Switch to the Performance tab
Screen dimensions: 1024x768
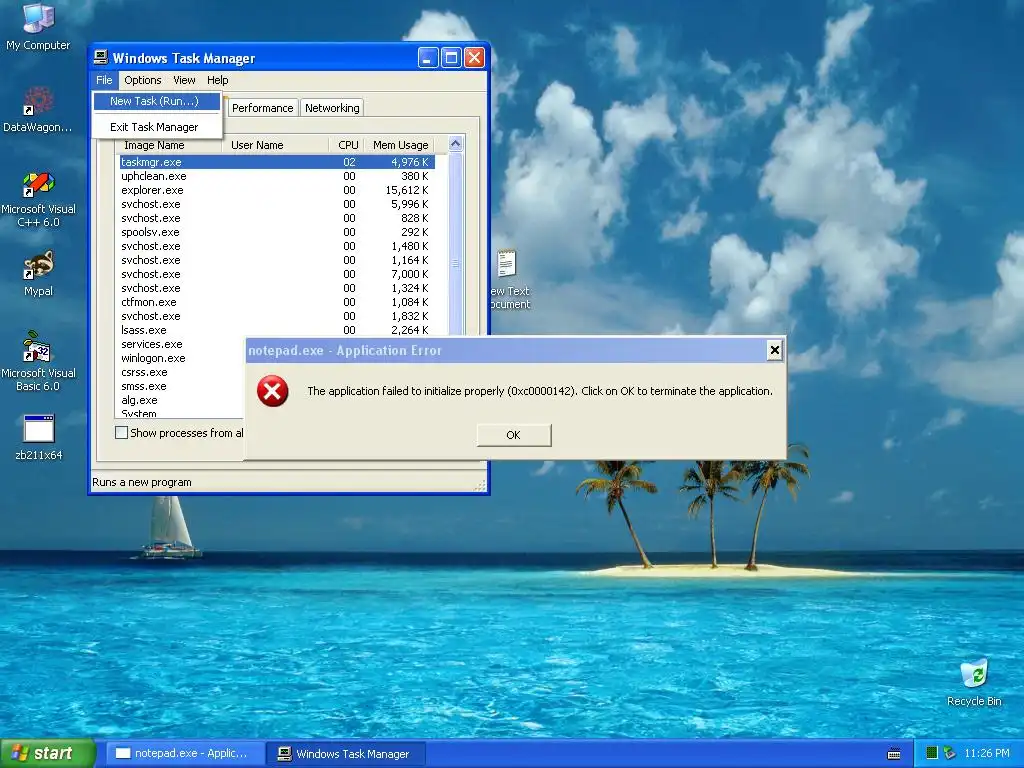pos(263,108)
